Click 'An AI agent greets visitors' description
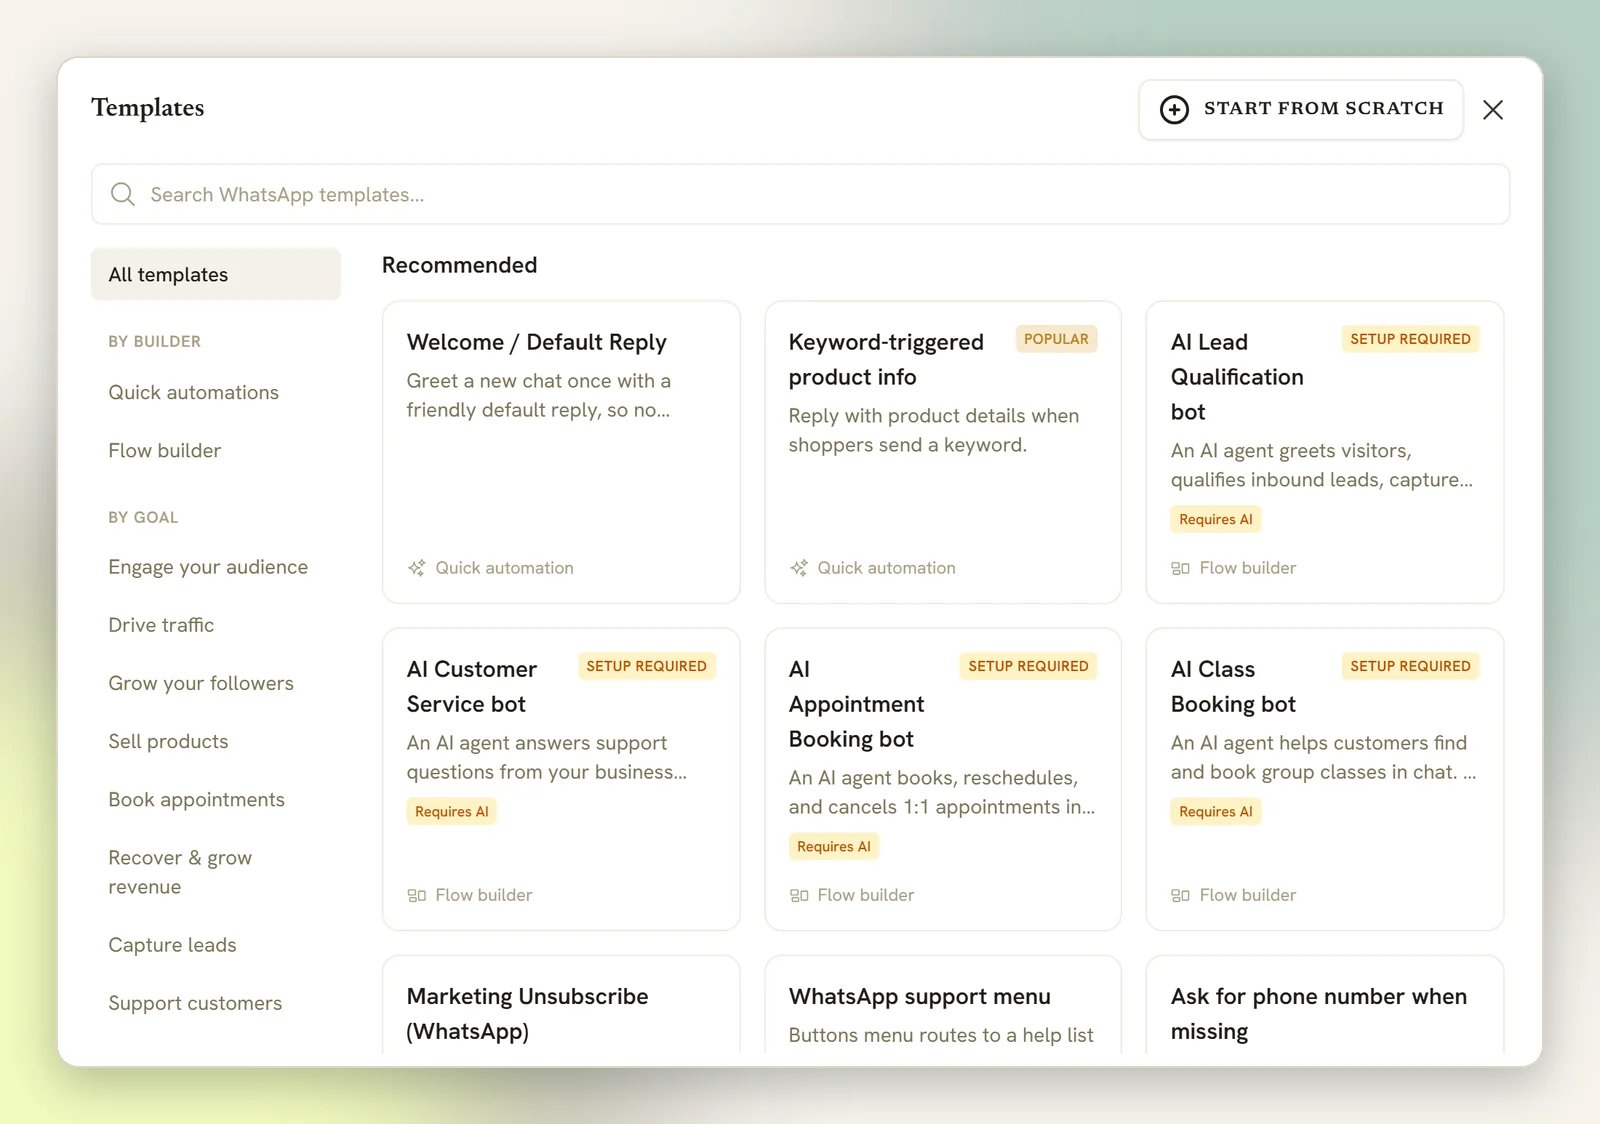This screenshot has width=1600, height=1124. [1322, 465]
